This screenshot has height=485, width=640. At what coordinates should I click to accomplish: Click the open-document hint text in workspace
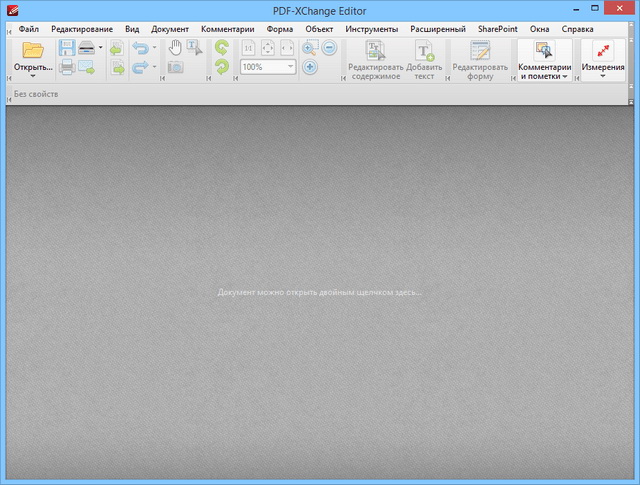point(319,292)
